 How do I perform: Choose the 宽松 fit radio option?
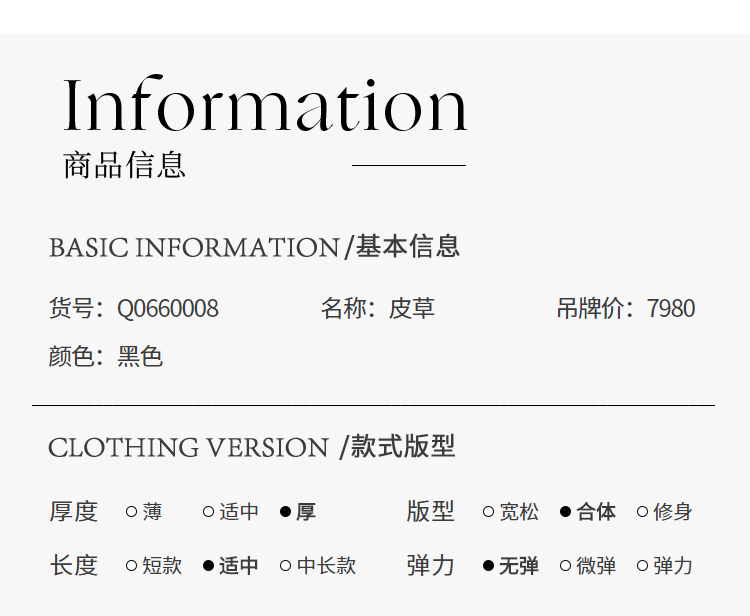pos(510,512)
